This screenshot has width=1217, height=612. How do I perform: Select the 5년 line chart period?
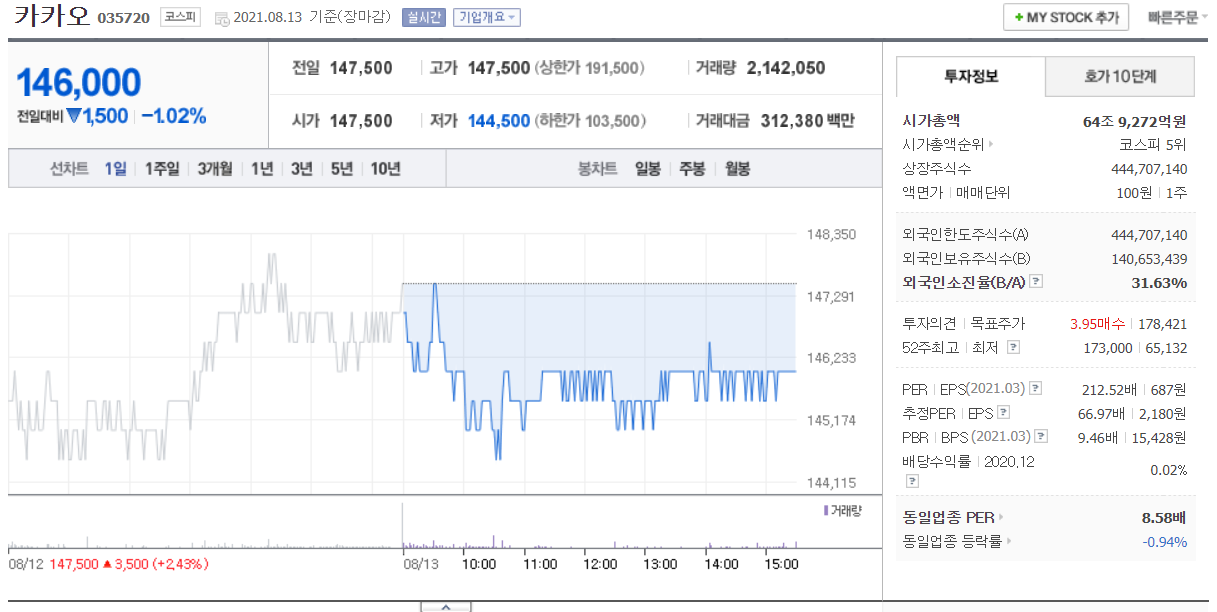point(342,169)
